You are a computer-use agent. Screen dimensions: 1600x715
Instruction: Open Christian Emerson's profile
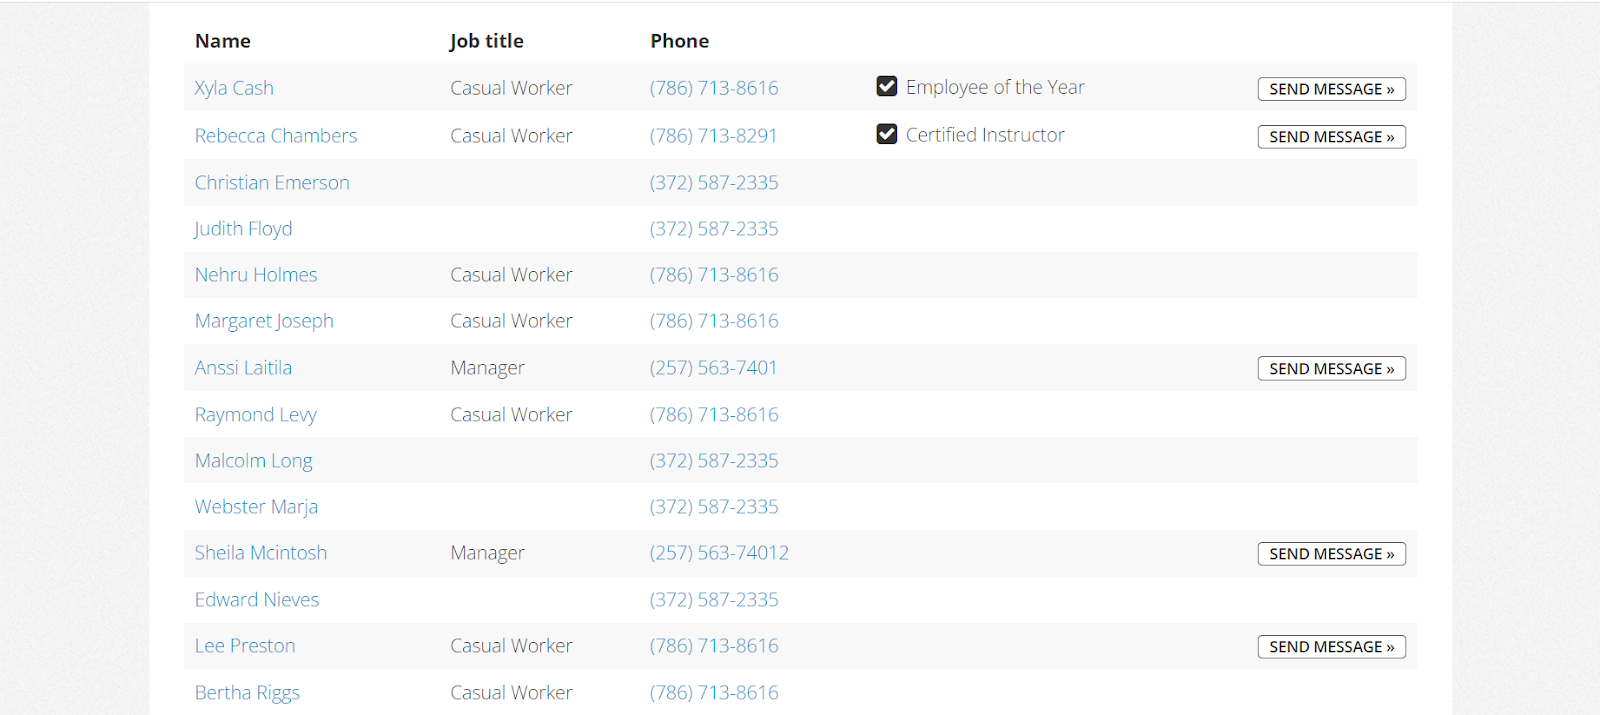[x=272, y=182]
